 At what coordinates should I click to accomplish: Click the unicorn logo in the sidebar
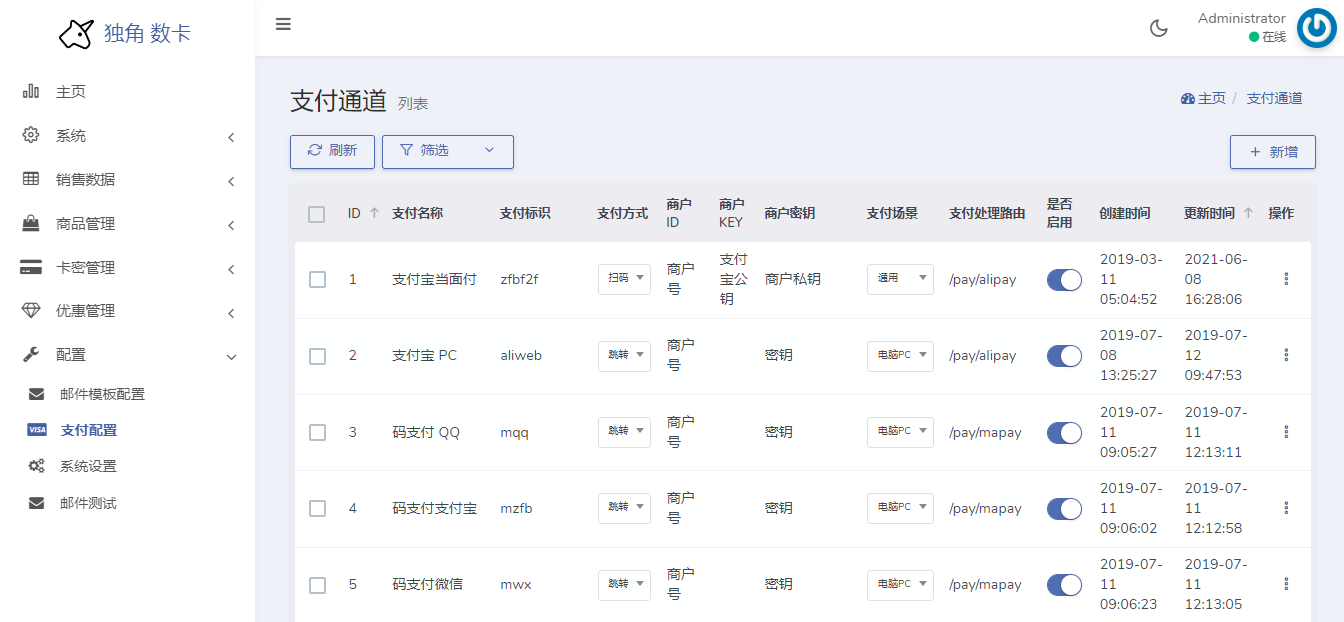(76, 34)
